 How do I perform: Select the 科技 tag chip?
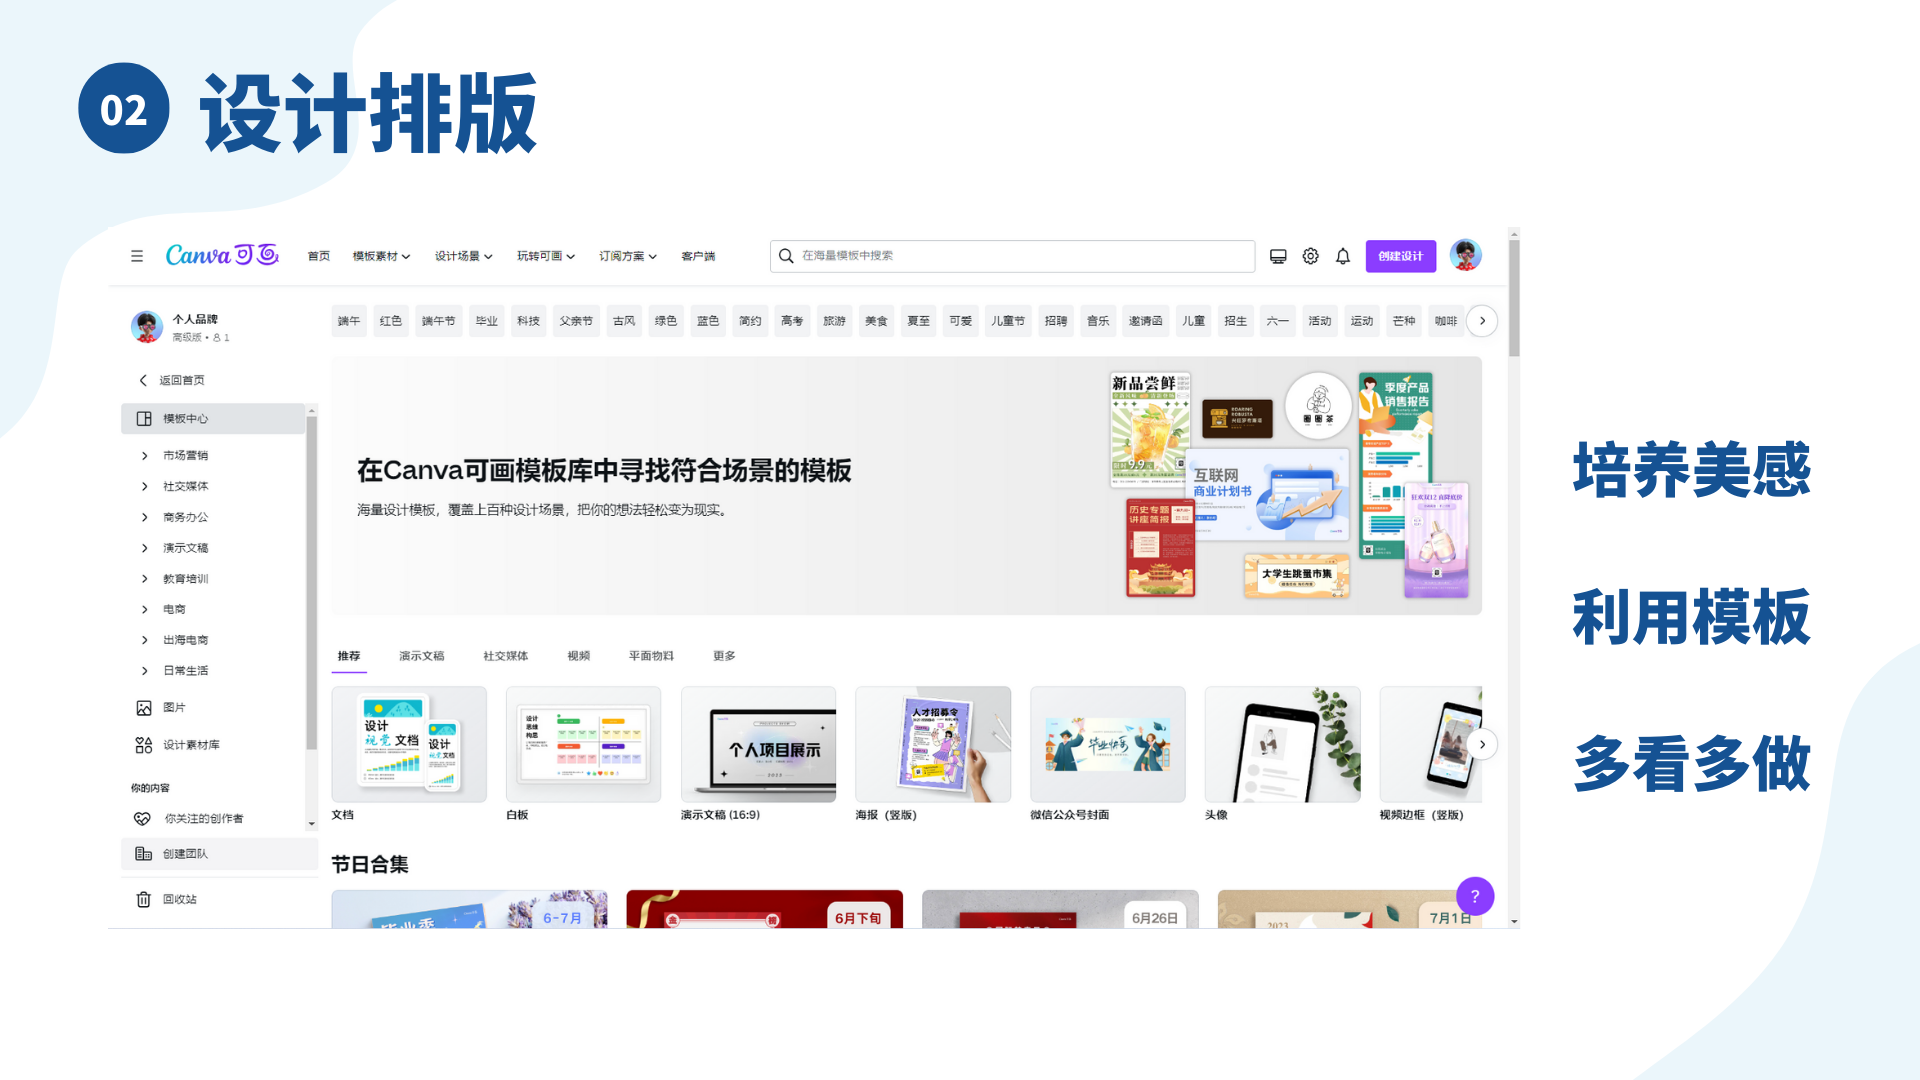(x=528, y=321)
